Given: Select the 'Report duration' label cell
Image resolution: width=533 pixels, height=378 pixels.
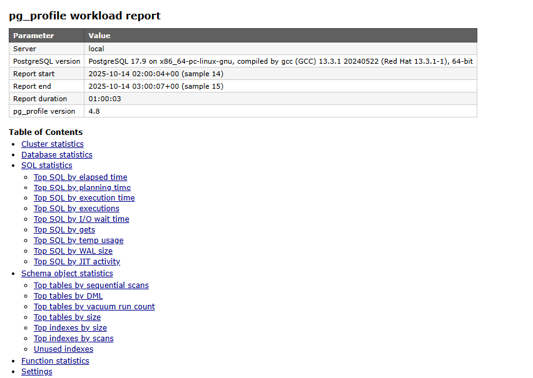Looking at the screenshot, I should click(47, 99).
